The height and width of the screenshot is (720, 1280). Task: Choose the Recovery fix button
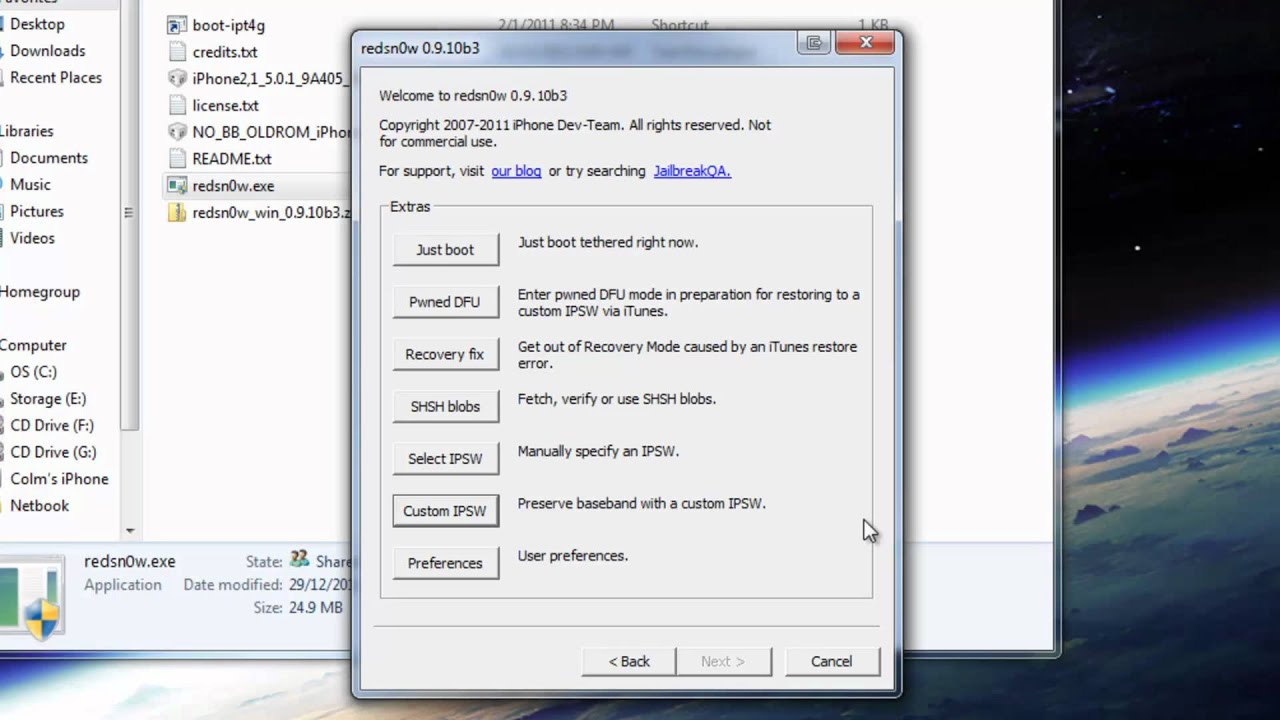click(445, 354)
